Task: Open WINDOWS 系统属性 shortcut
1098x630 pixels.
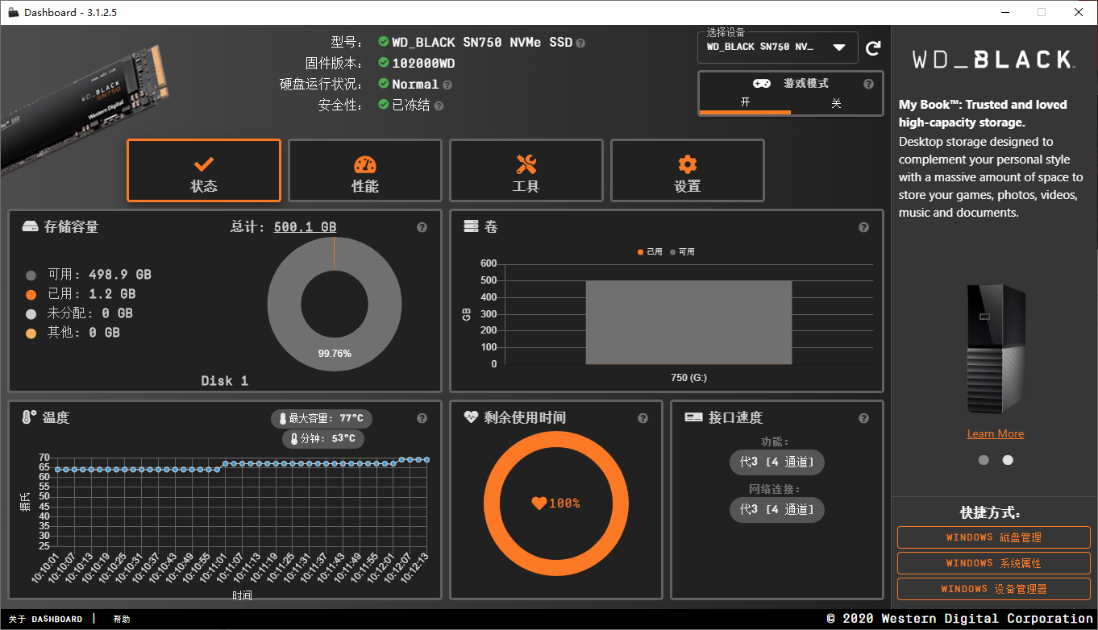Action: pyautogui.click(x=994, y=563)
